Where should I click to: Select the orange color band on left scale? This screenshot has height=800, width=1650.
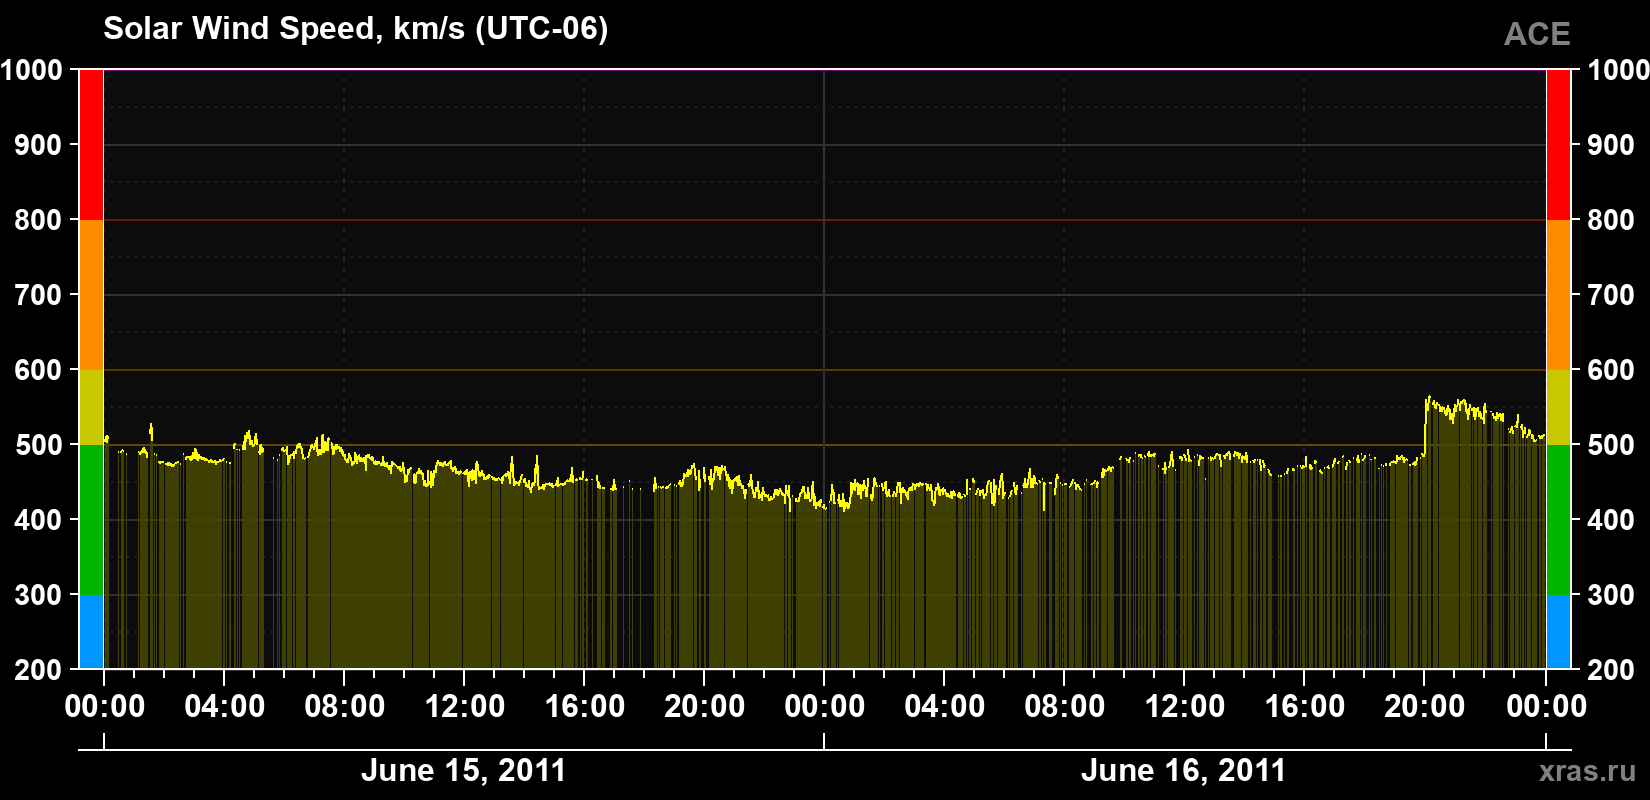91,295
